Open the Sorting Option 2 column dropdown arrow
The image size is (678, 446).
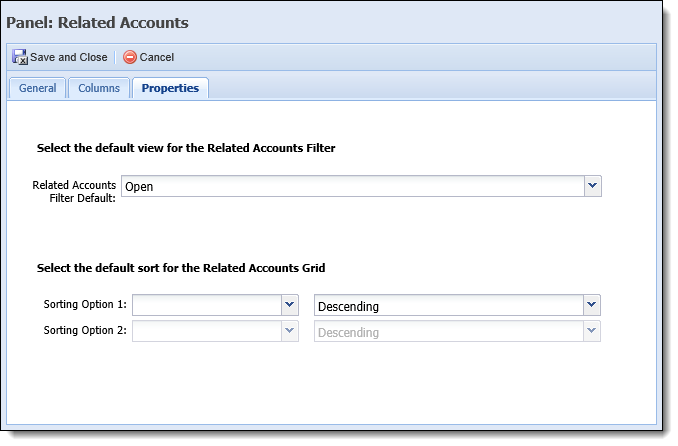click(290, 331)
